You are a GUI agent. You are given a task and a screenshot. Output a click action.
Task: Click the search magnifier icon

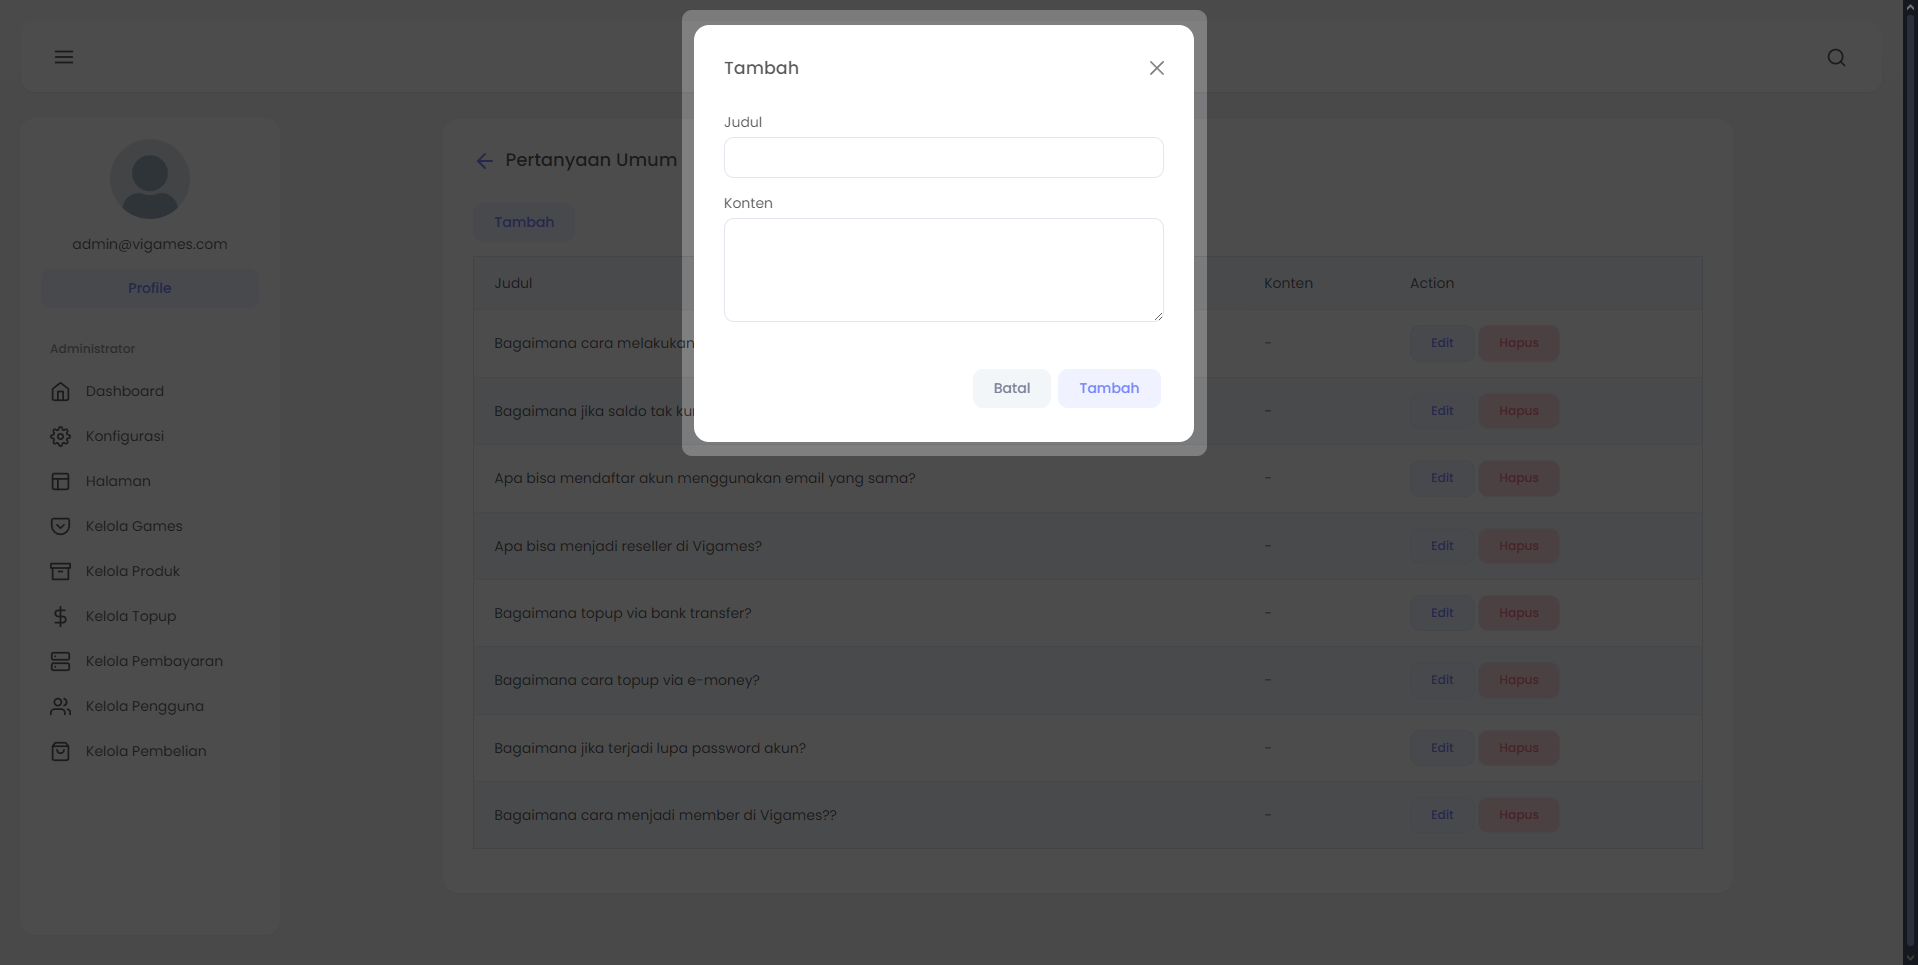click(1836, 58)
